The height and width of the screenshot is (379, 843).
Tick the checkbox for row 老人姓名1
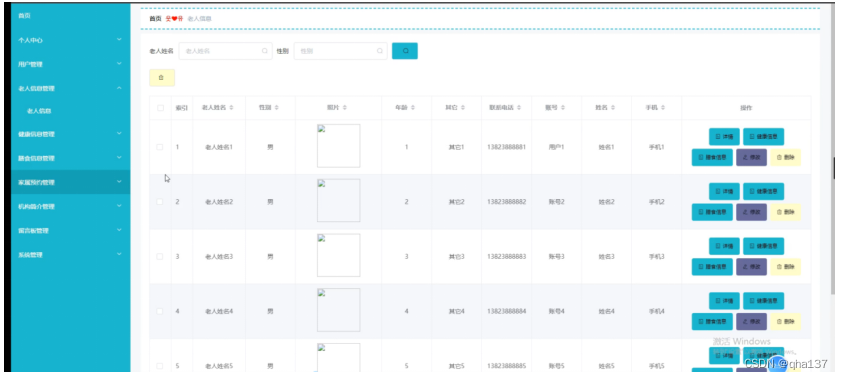pos(160,147)
